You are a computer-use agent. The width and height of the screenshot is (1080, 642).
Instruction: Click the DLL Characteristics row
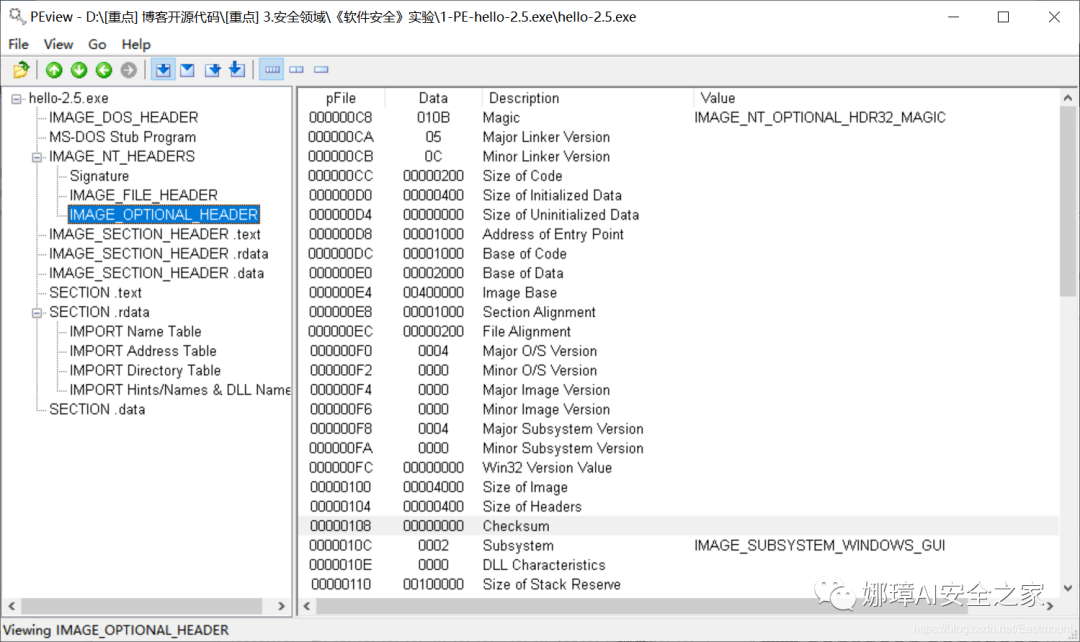678,565
